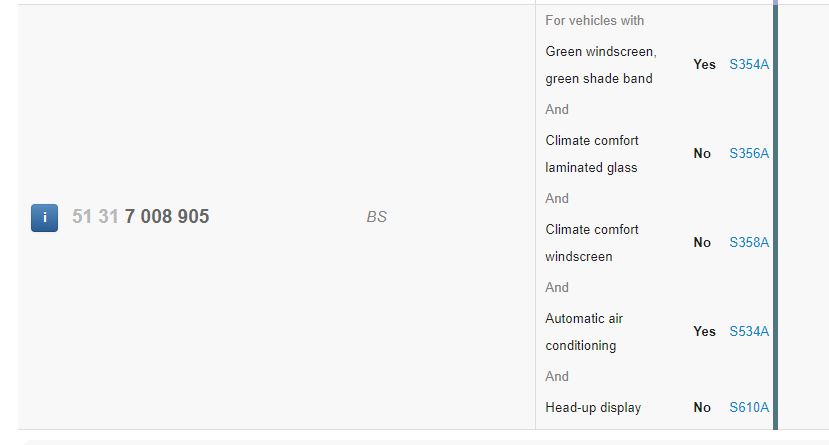The width and height of the screenshot is (829, 445).
Task: Open the S356A option code link
Action: [749, 153]
